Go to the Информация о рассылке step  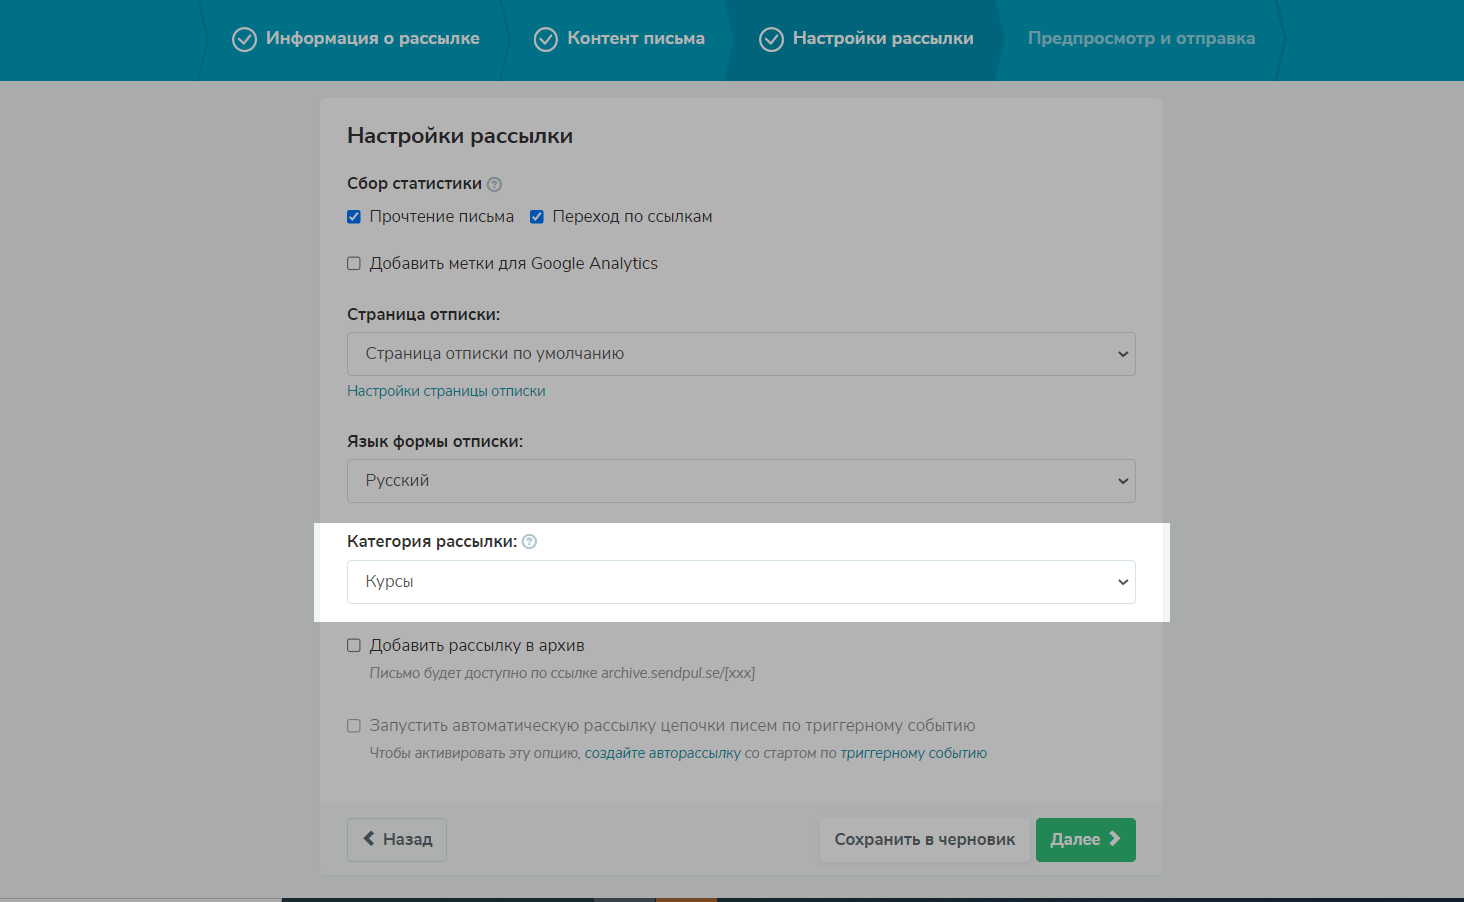point(372,39)
